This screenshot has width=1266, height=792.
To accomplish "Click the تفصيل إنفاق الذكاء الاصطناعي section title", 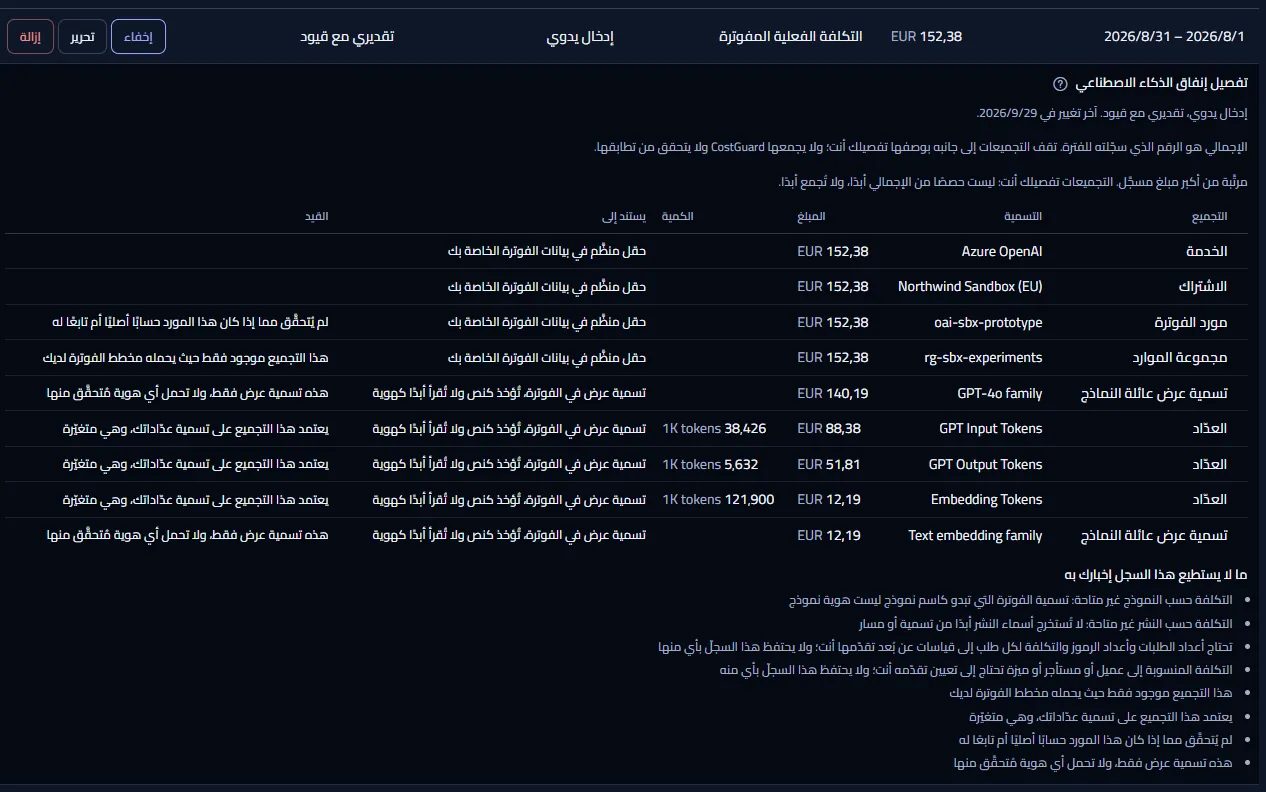I will [1161, 84].
